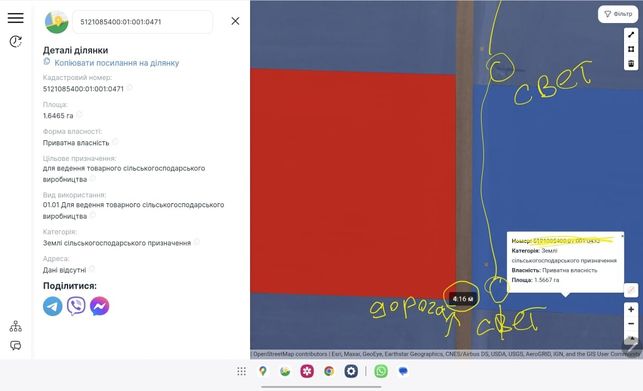
Task: Zoom in on the map
Action: pos(631,309)
